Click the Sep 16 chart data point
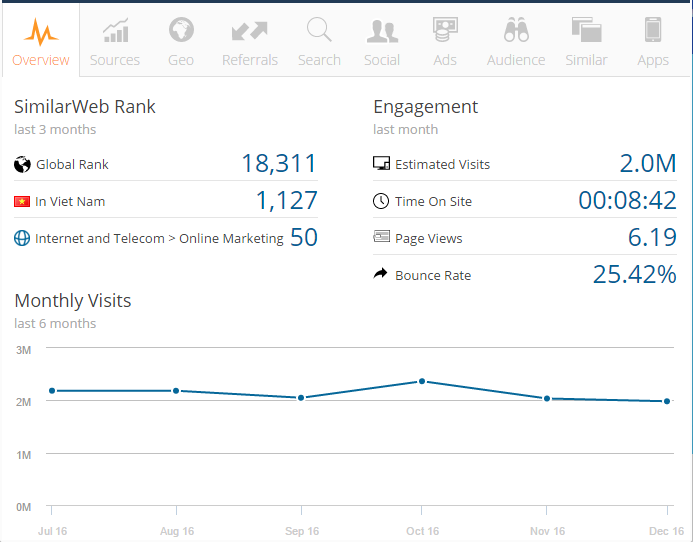This screenshot has height=542, width=693. 301,397
